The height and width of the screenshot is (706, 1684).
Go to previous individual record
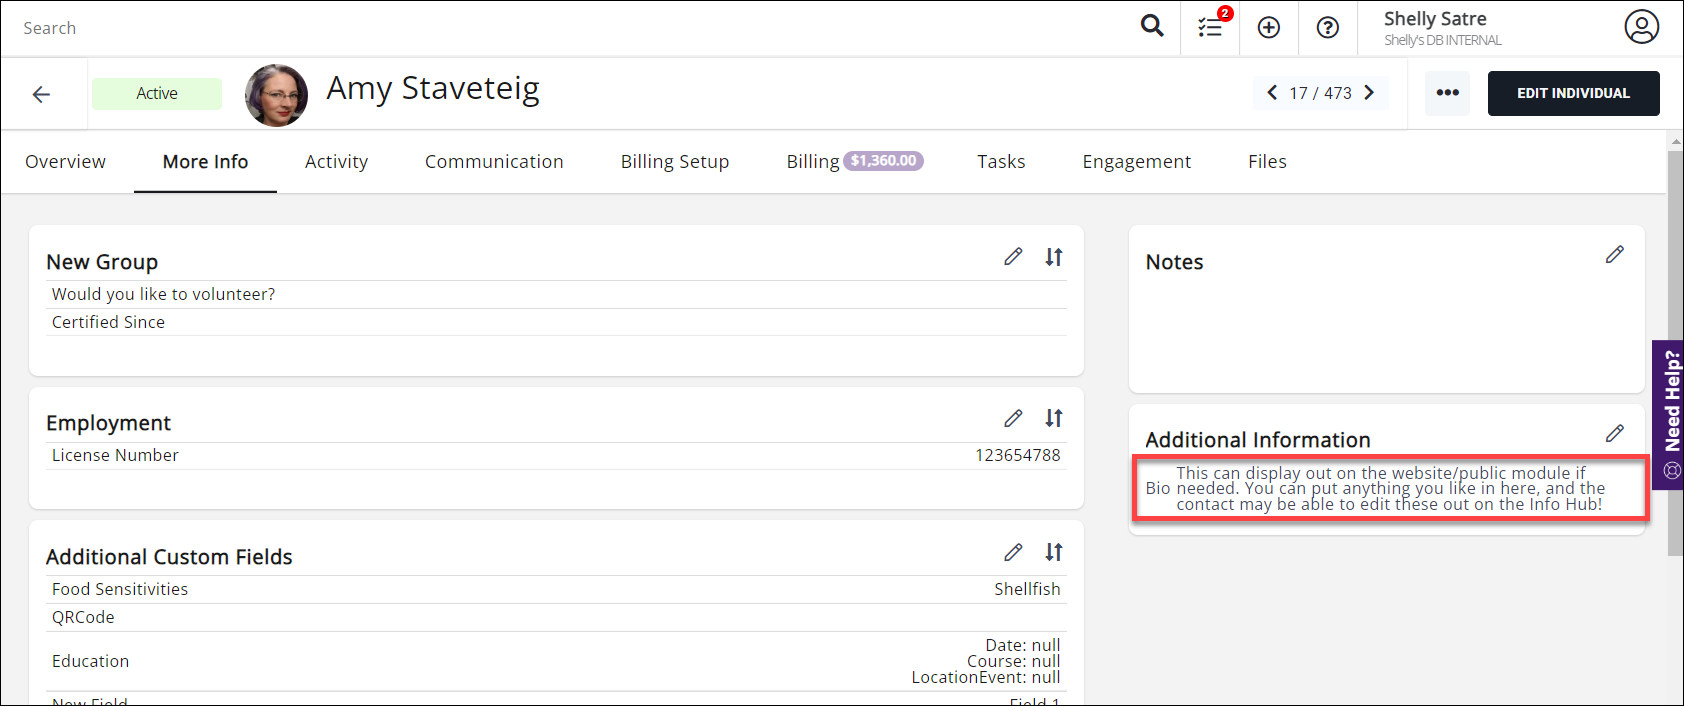1272,93
